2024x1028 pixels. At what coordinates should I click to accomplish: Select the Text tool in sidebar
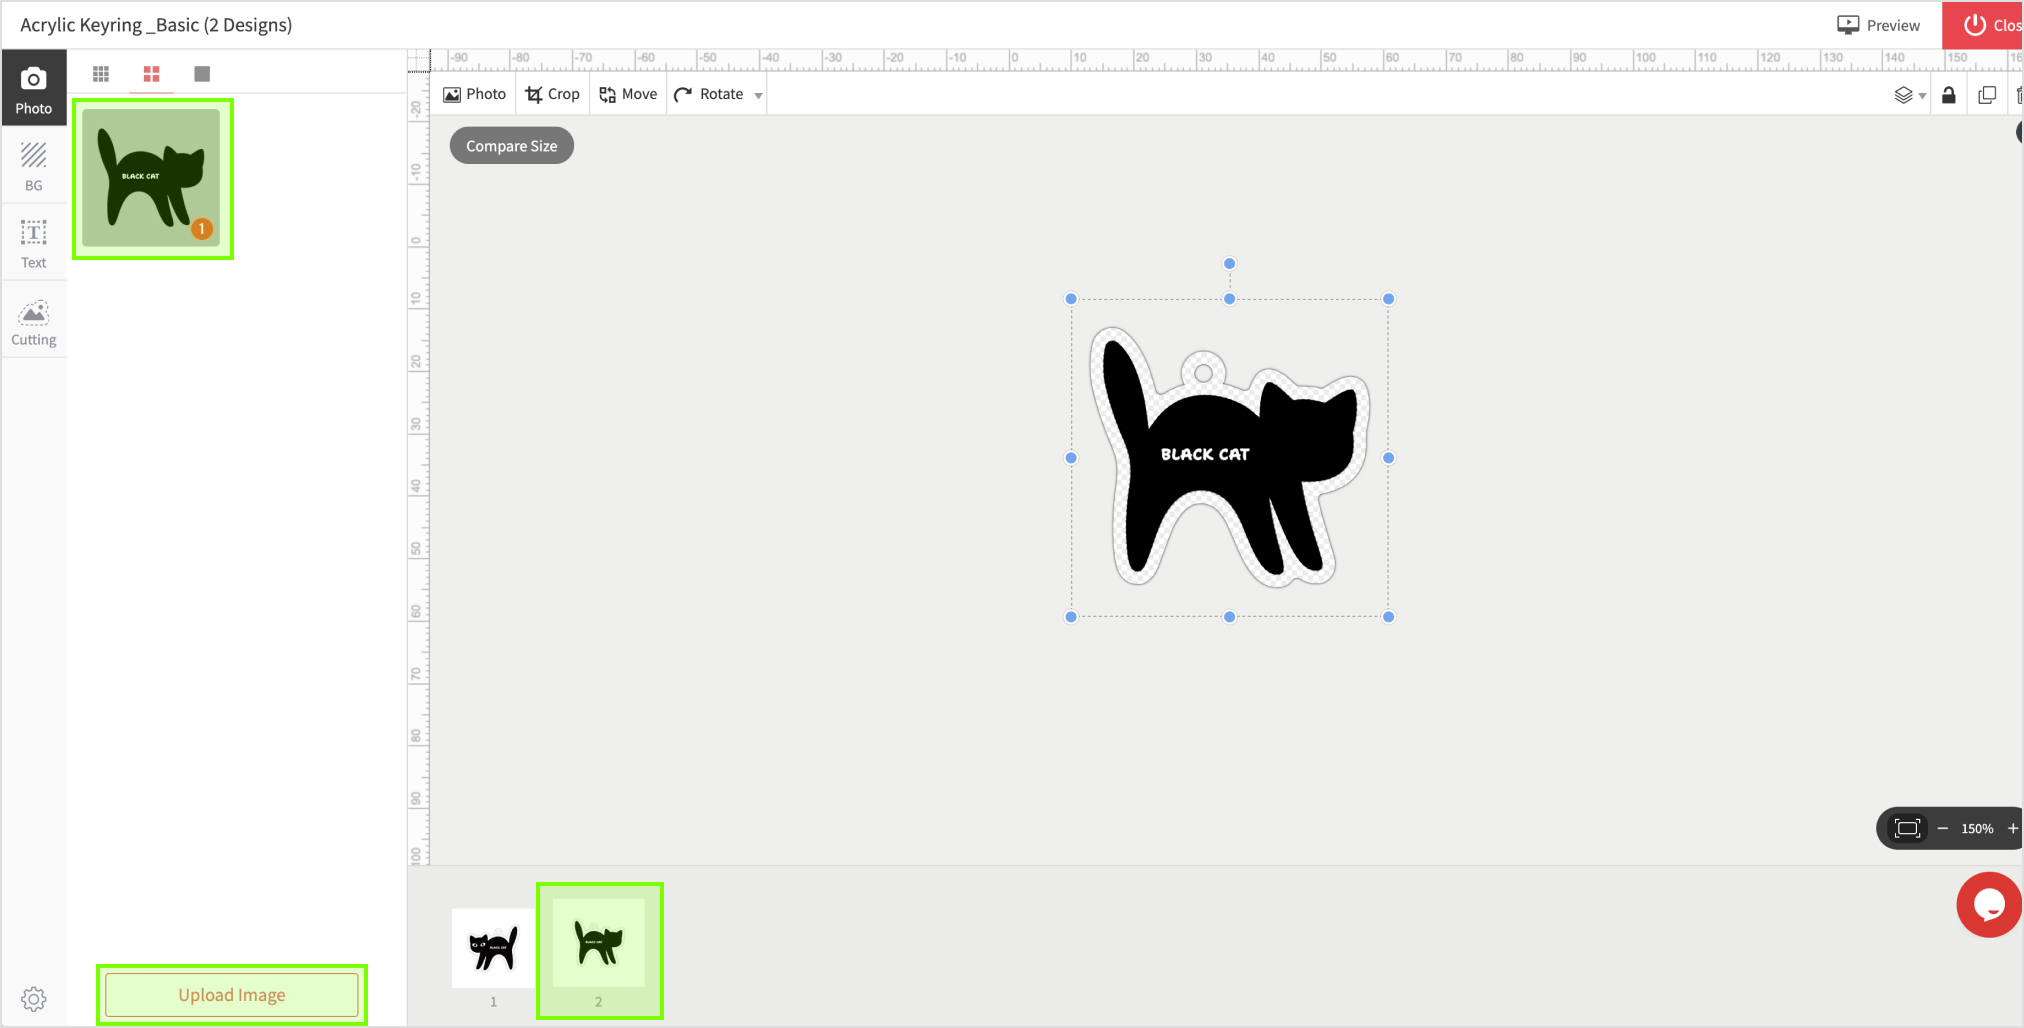33,244
